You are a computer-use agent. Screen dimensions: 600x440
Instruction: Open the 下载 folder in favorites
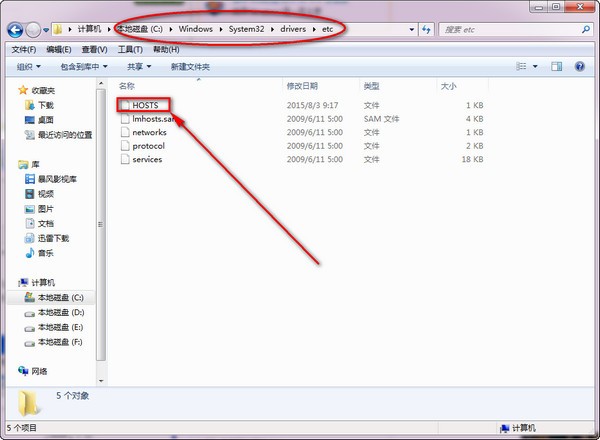pos(46,105)
